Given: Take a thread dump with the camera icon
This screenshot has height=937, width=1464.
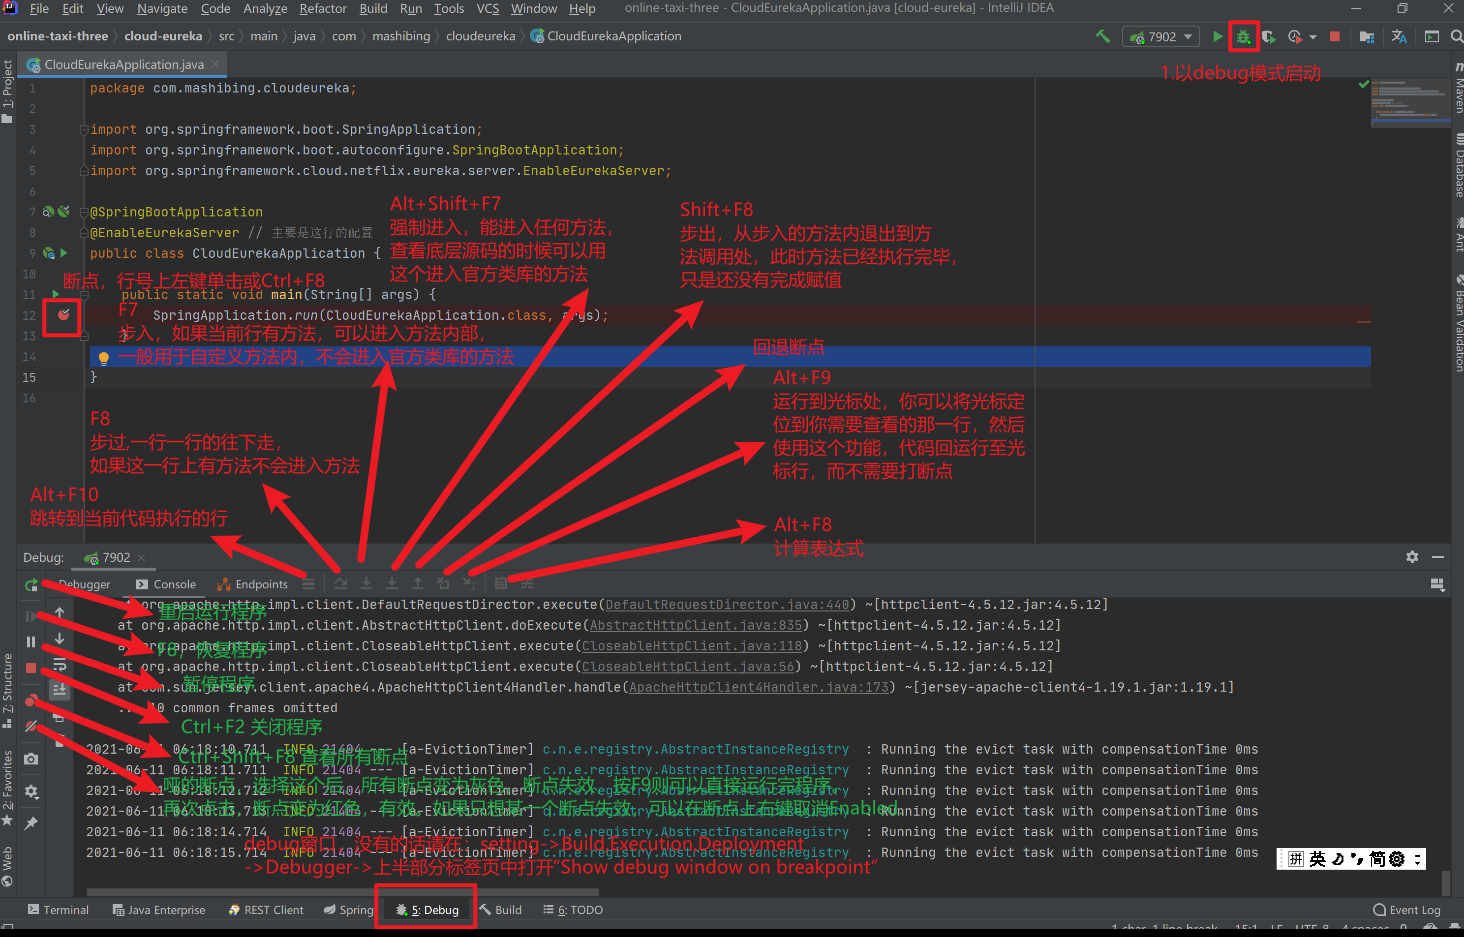Looking at the screenshot, I should tap(31, 759).
